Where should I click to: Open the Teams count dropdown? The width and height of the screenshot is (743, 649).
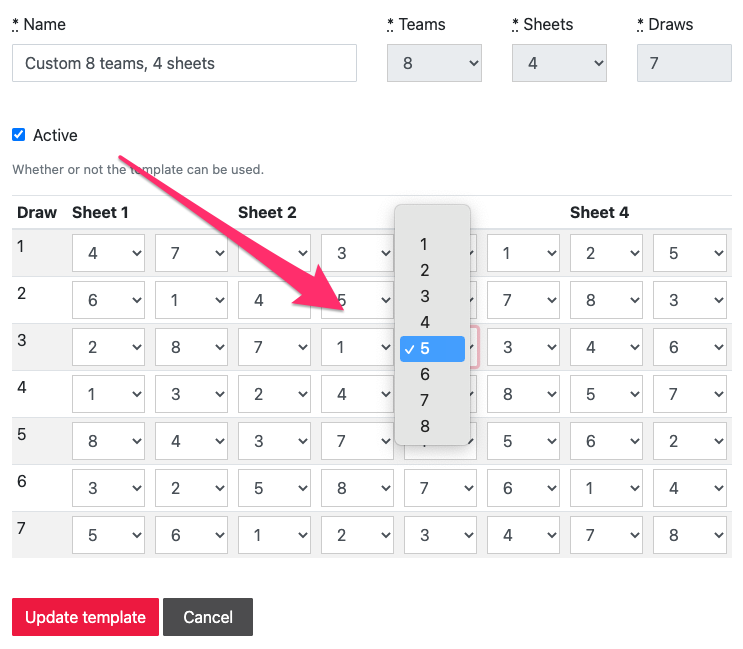[x=434, y=63]
